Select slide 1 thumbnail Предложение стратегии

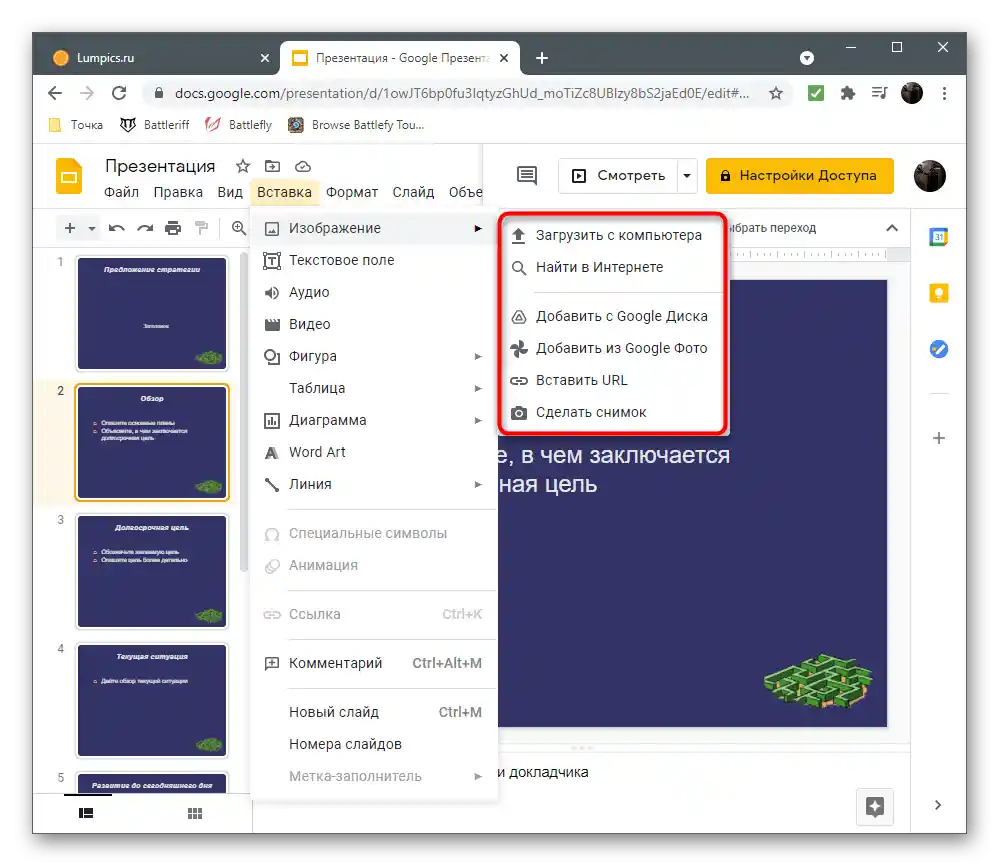tap(152, 313)
